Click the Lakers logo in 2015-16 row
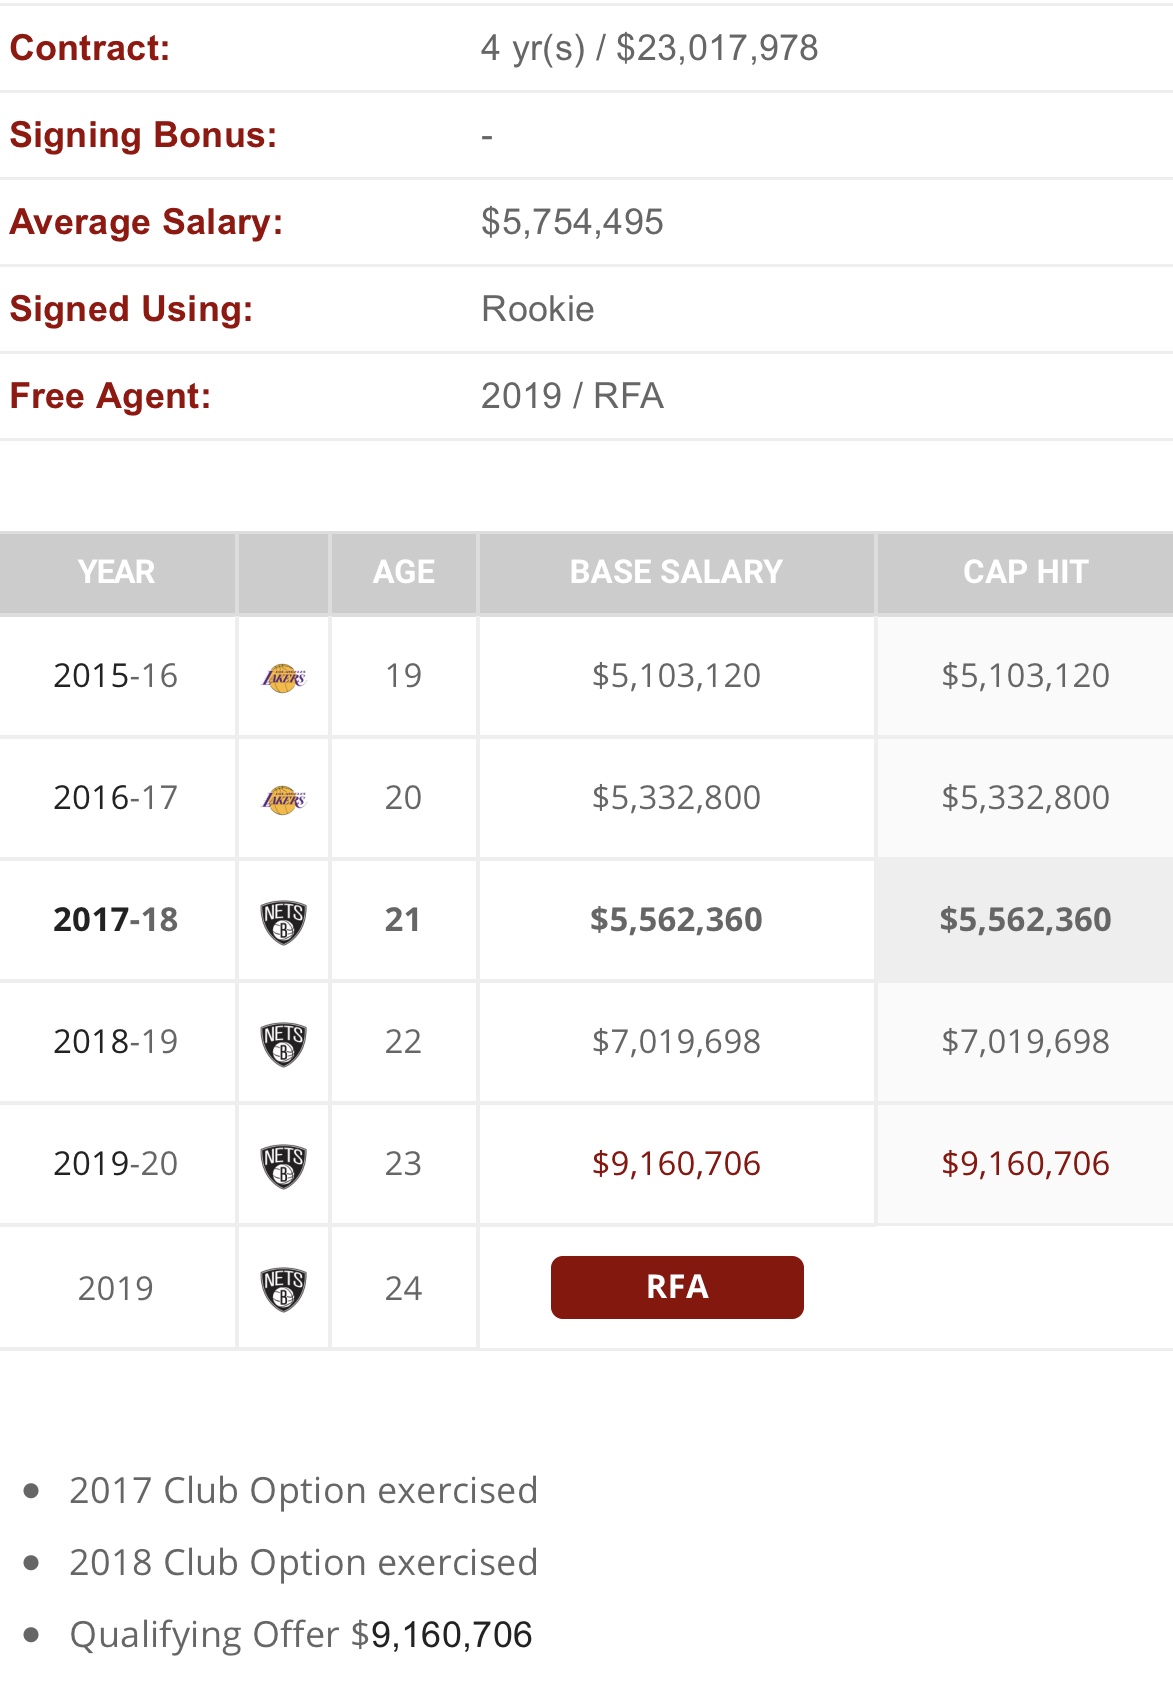The height and width of the screenshot is (1689, 1173). pos(284,677)
